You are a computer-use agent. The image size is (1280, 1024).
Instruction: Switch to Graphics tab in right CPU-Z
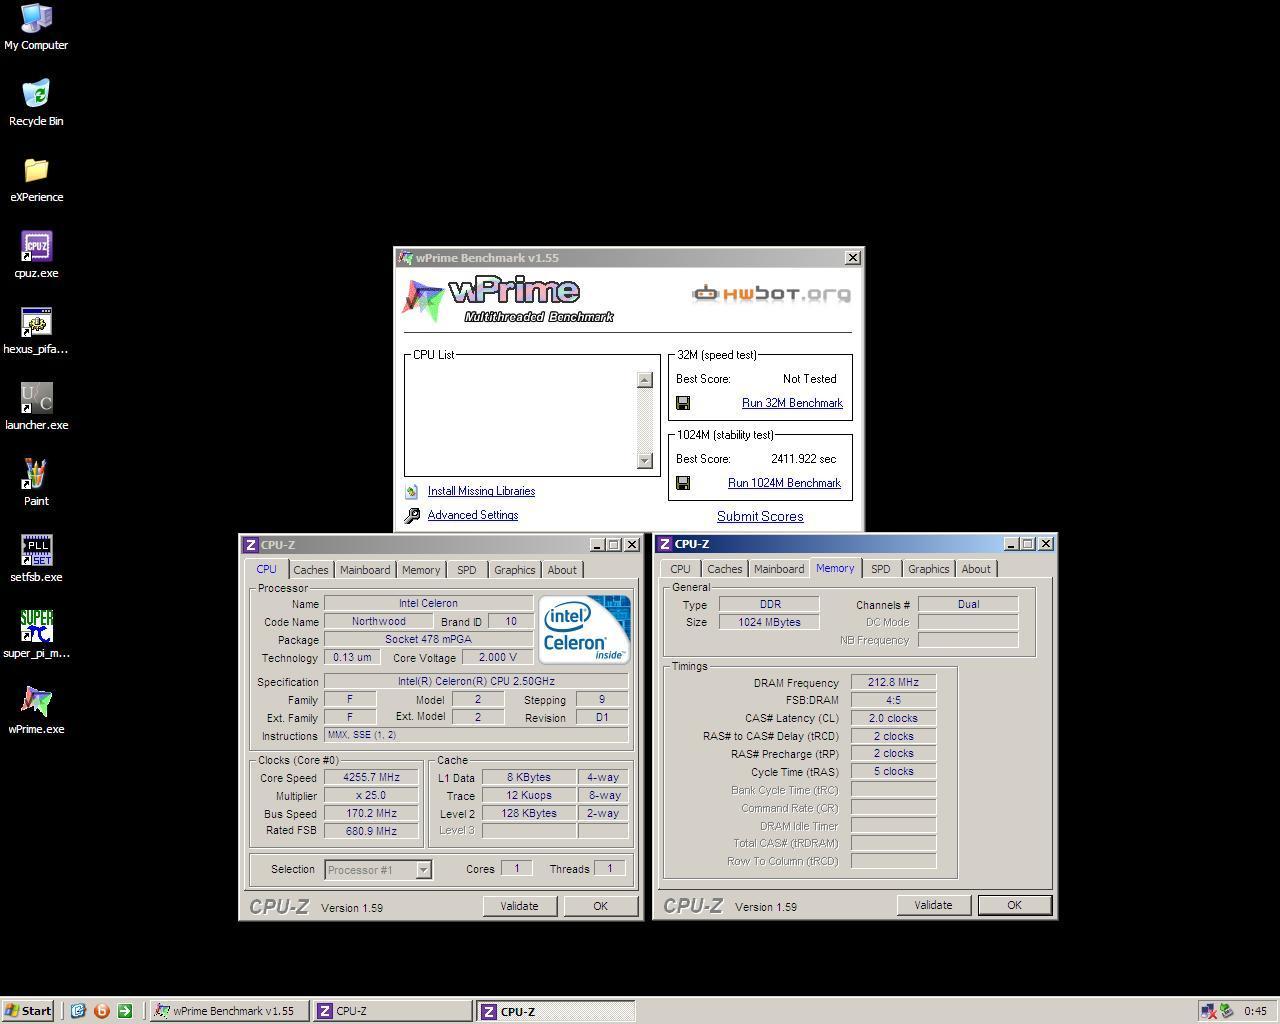click(x=928, y=569)
